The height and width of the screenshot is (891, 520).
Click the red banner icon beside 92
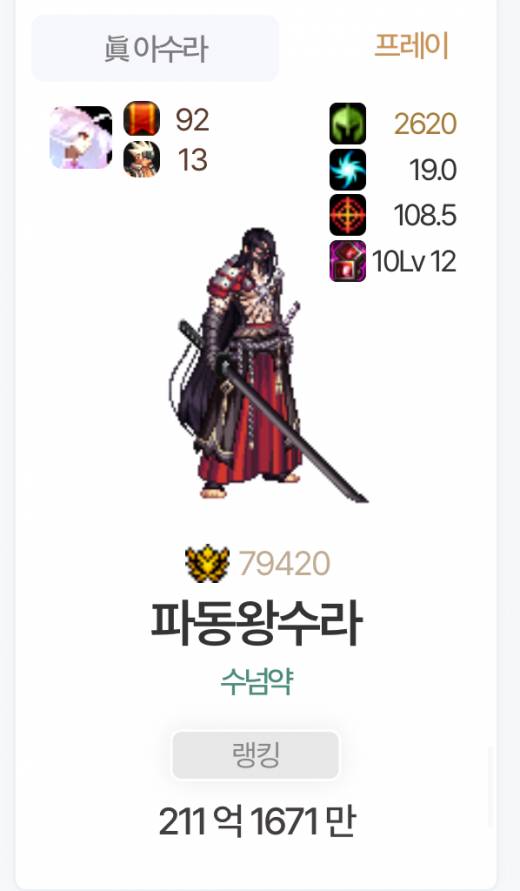(142, 119)
